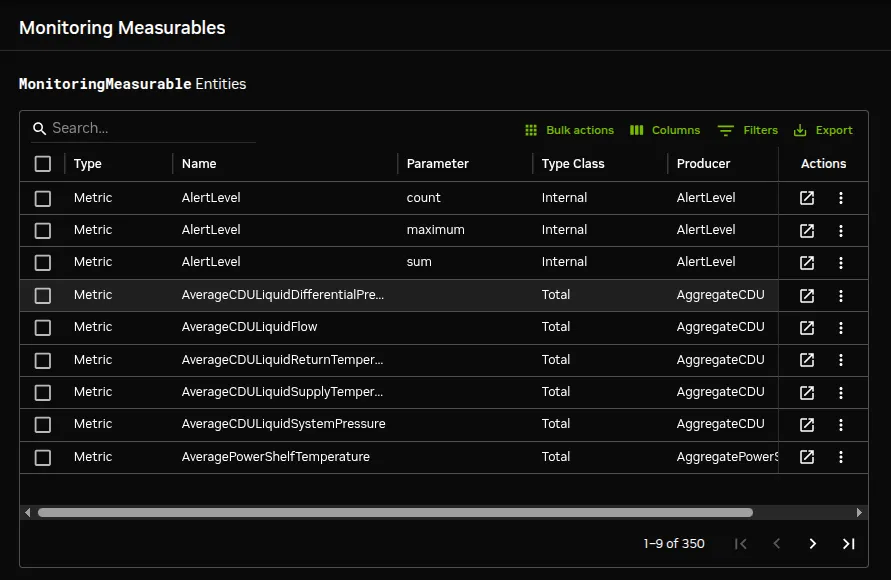The height and width of the screenshot is (580, 891).
Task: Select the AverageCDULiquidSupplyTemper... row checkbox
Action: pos(43,393)
